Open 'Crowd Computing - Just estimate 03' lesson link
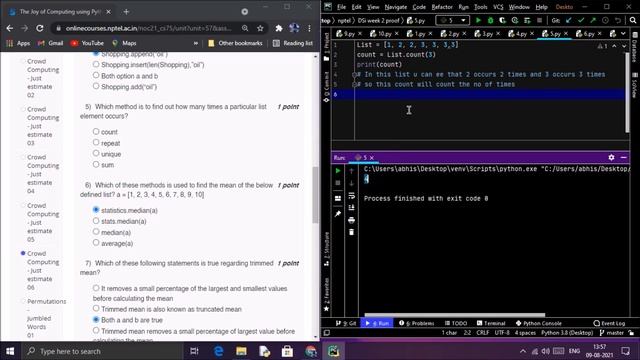 click(43, 126)
